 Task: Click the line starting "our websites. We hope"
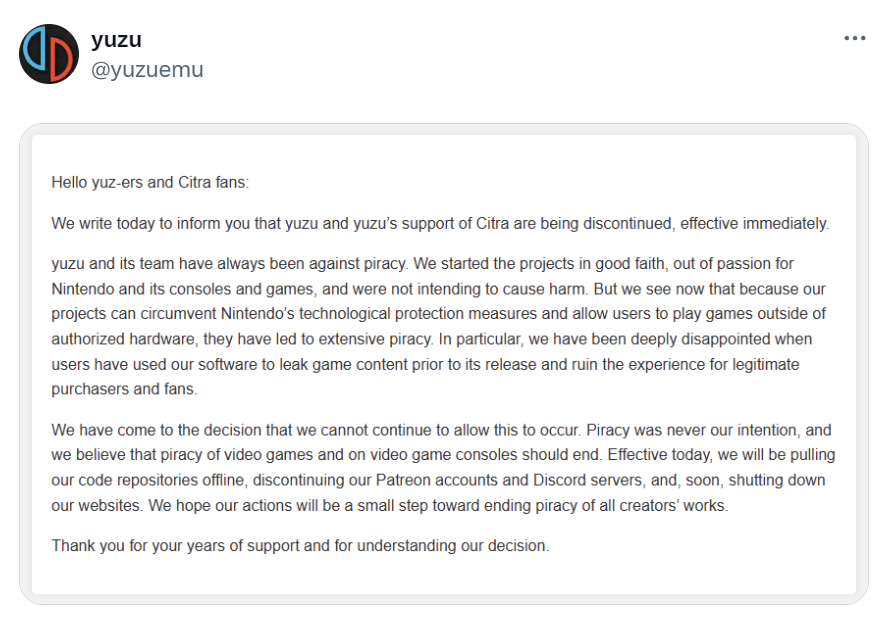pos(390,506)
